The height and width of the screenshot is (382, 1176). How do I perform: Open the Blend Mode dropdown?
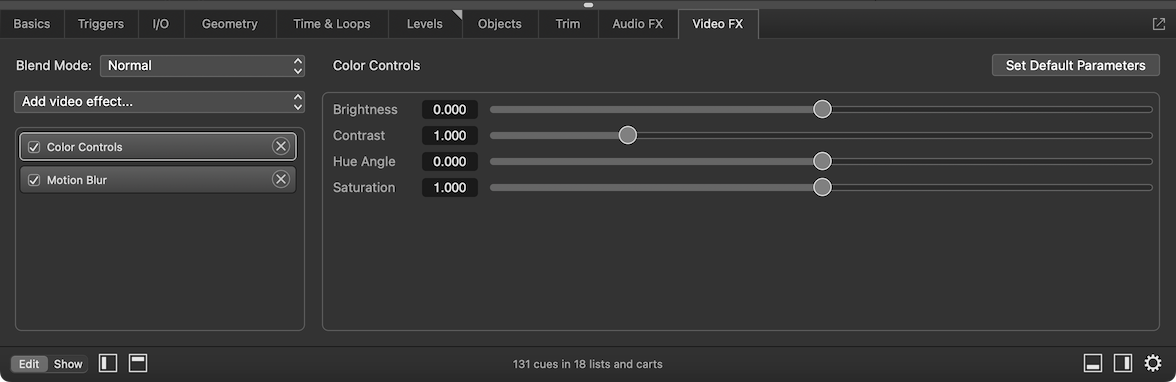click(202, 65)
